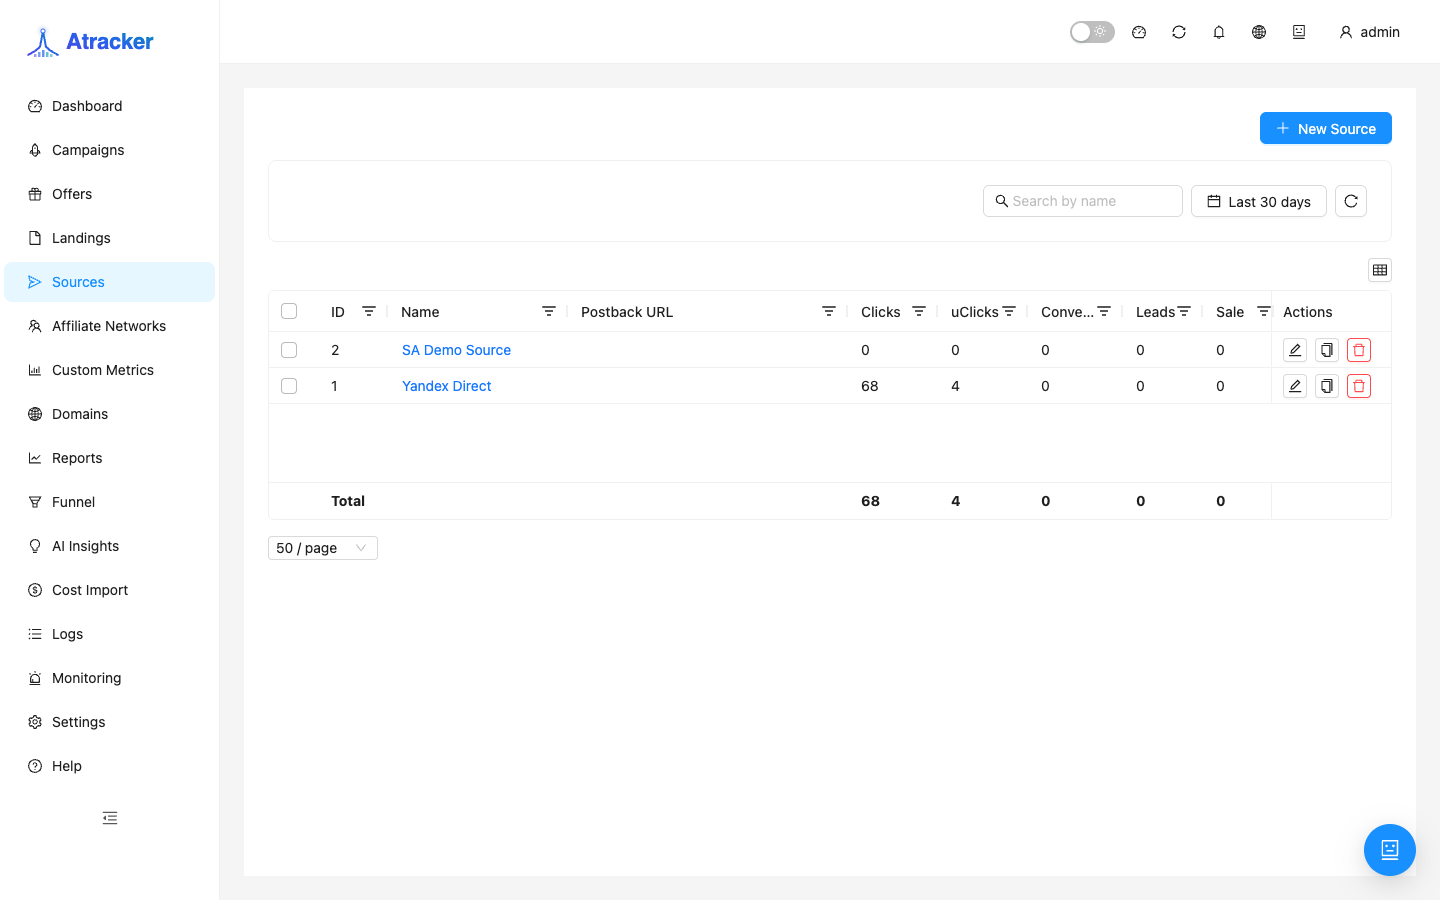Copy the Yandex Direct source

pos(1327,386)
